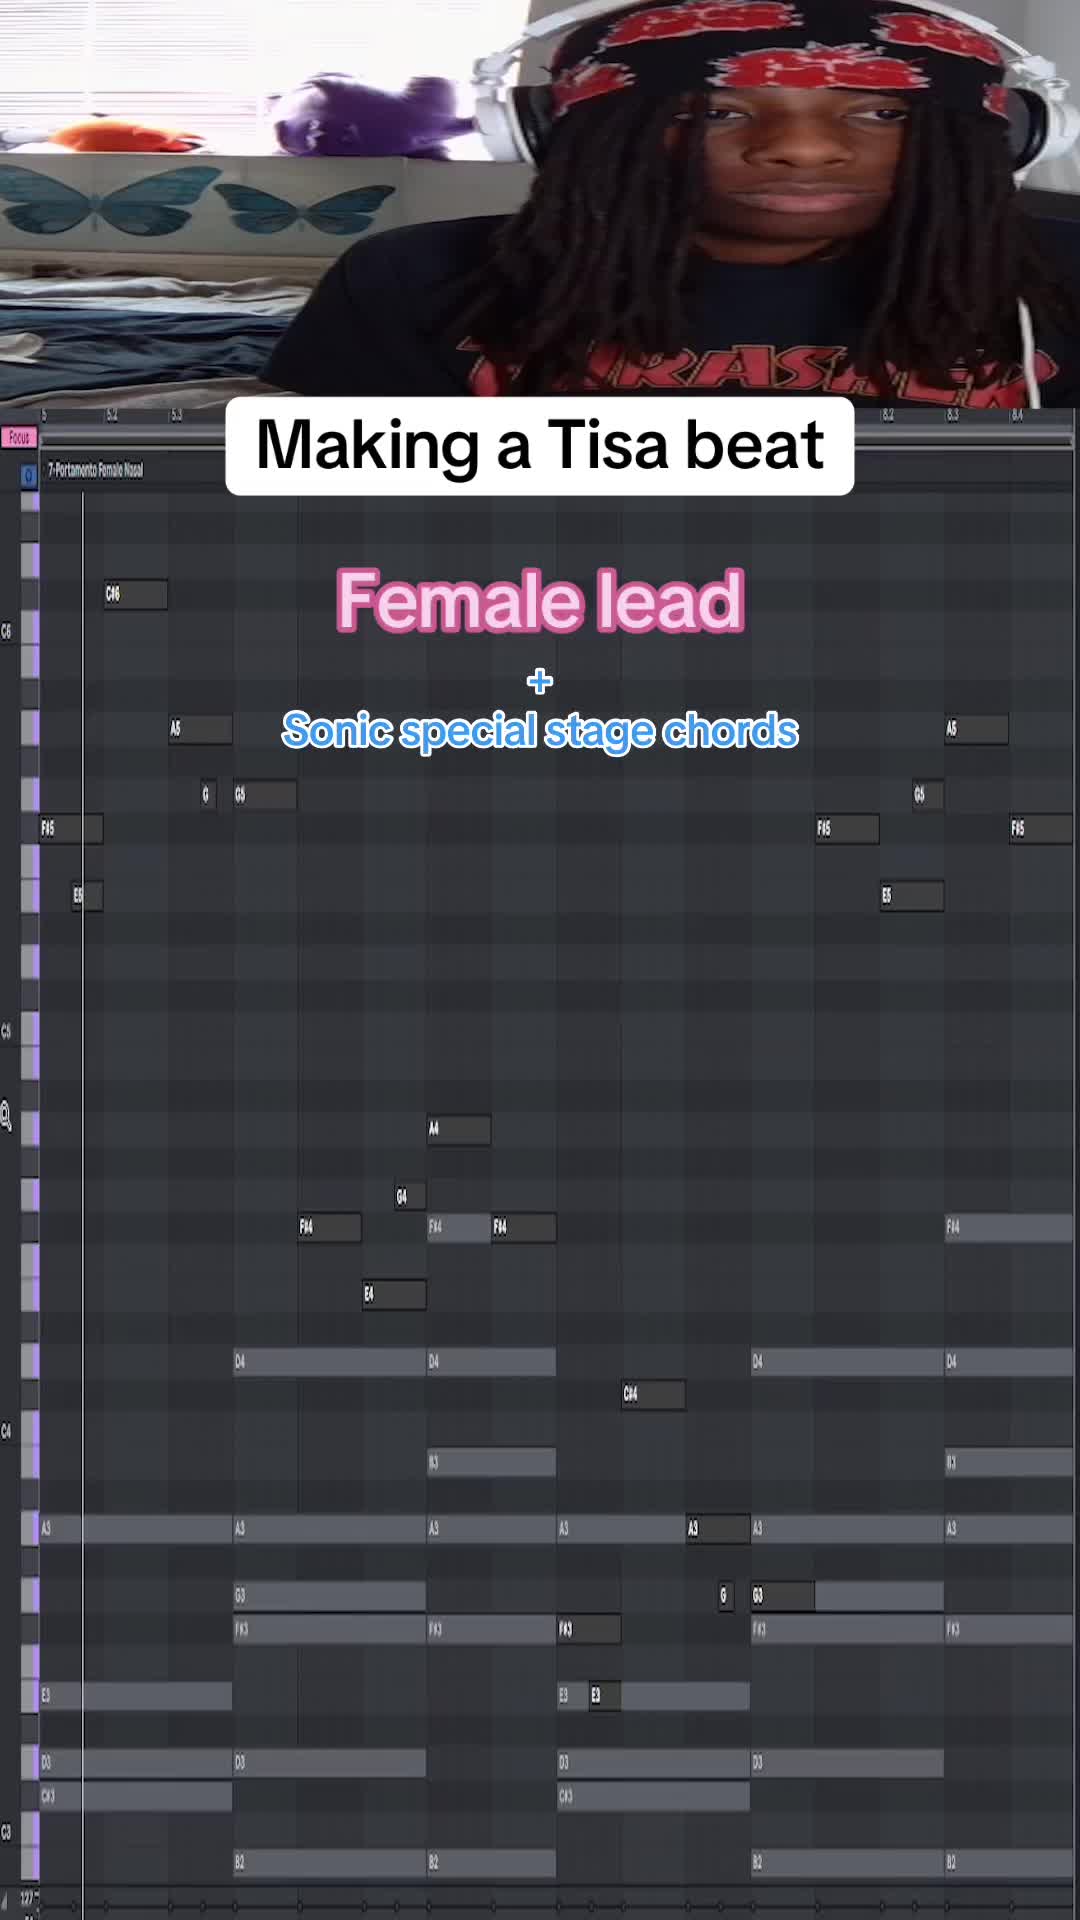Click the magnifier zoom icon beside piano keys

(x=6, y=1115)
